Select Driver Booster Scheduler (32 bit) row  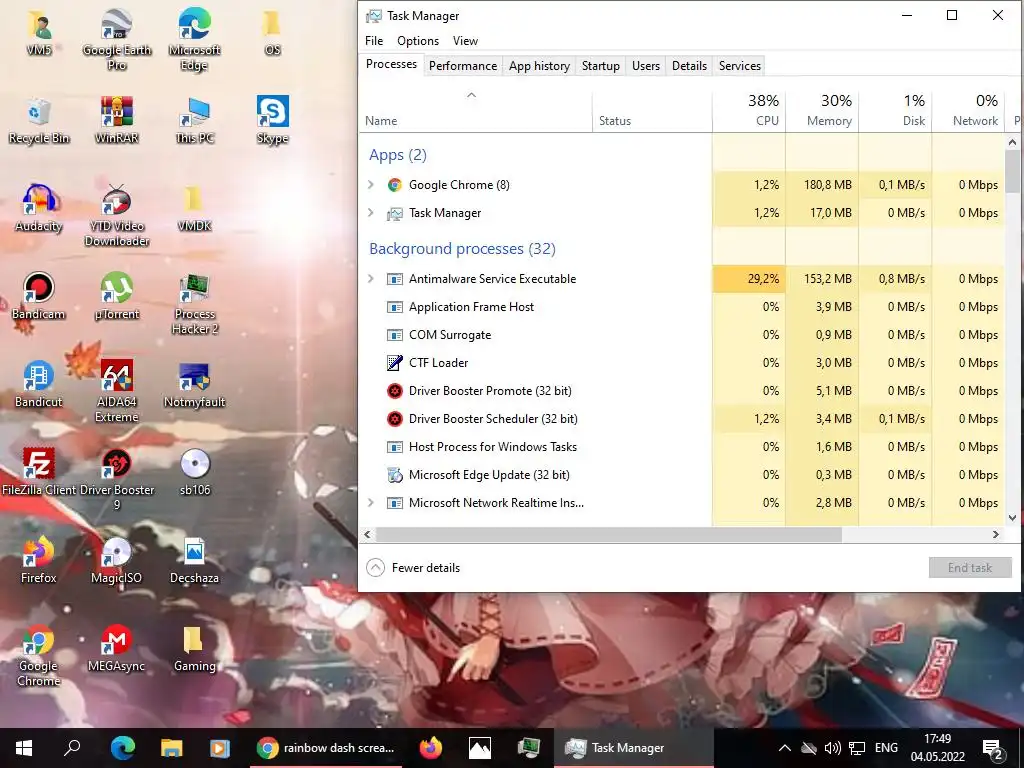[681, 419]
